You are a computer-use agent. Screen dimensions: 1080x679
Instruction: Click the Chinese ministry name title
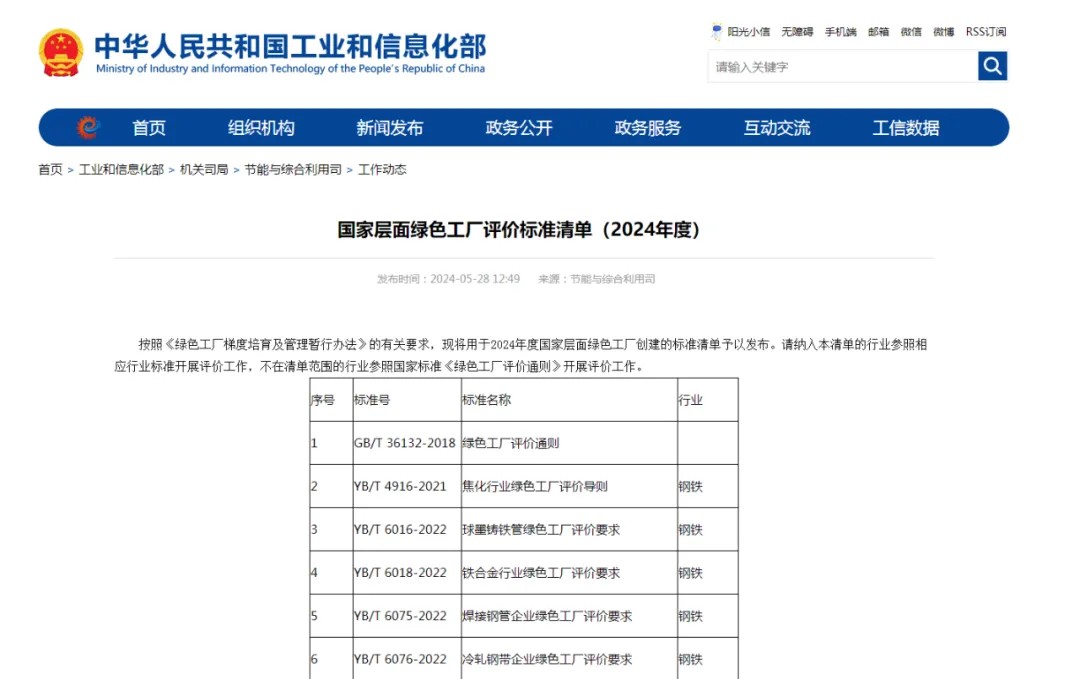(290, 46)
